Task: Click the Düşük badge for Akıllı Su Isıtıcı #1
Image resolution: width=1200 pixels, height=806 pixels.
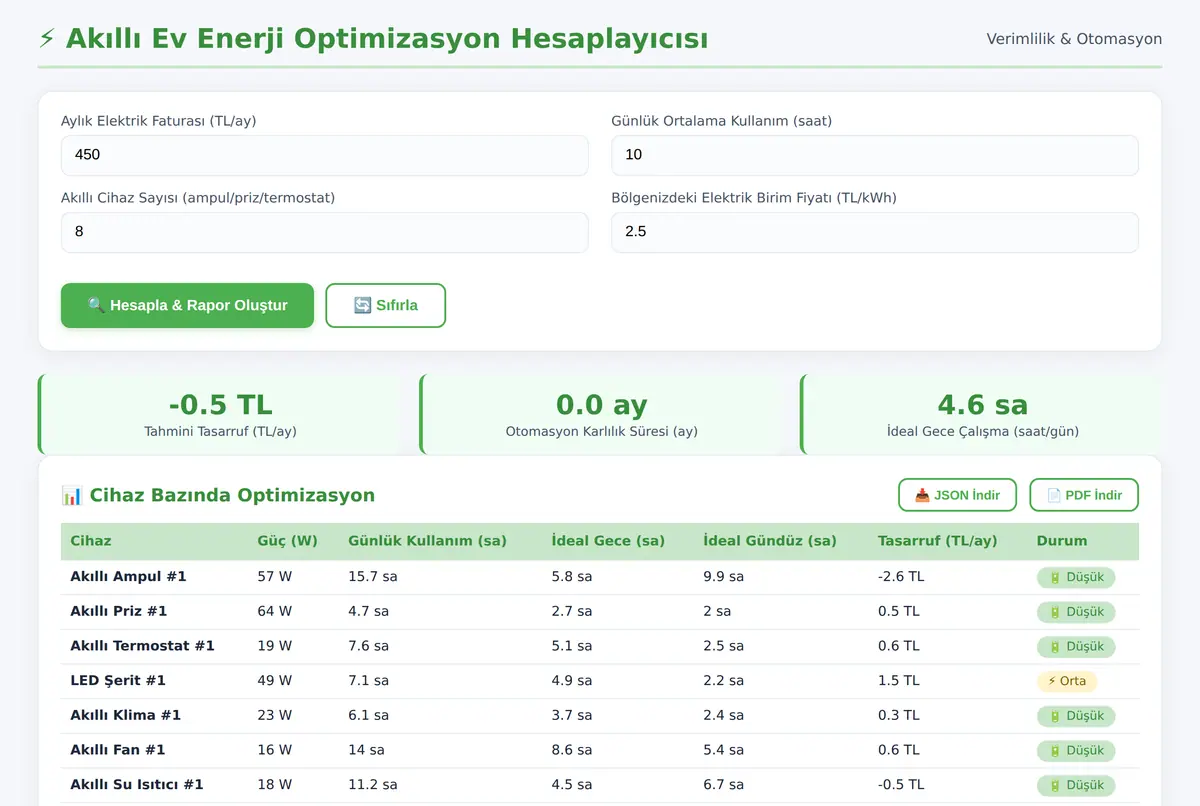Action: coord(1076,785)
